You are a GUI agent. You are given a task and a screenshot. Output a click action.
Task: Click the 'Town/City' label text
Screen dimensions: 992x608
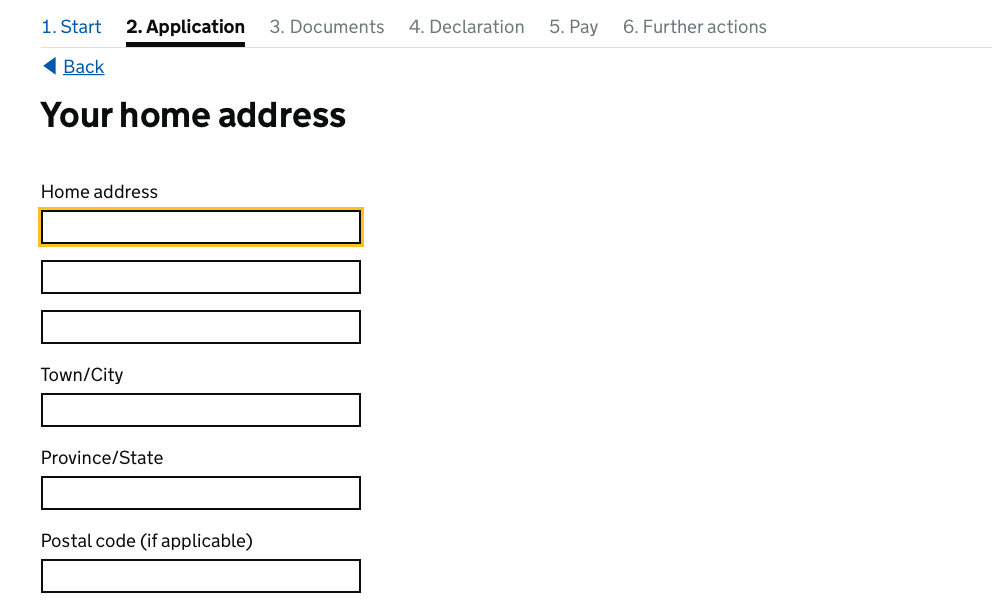pyautogui.click(x=82, y=375)
